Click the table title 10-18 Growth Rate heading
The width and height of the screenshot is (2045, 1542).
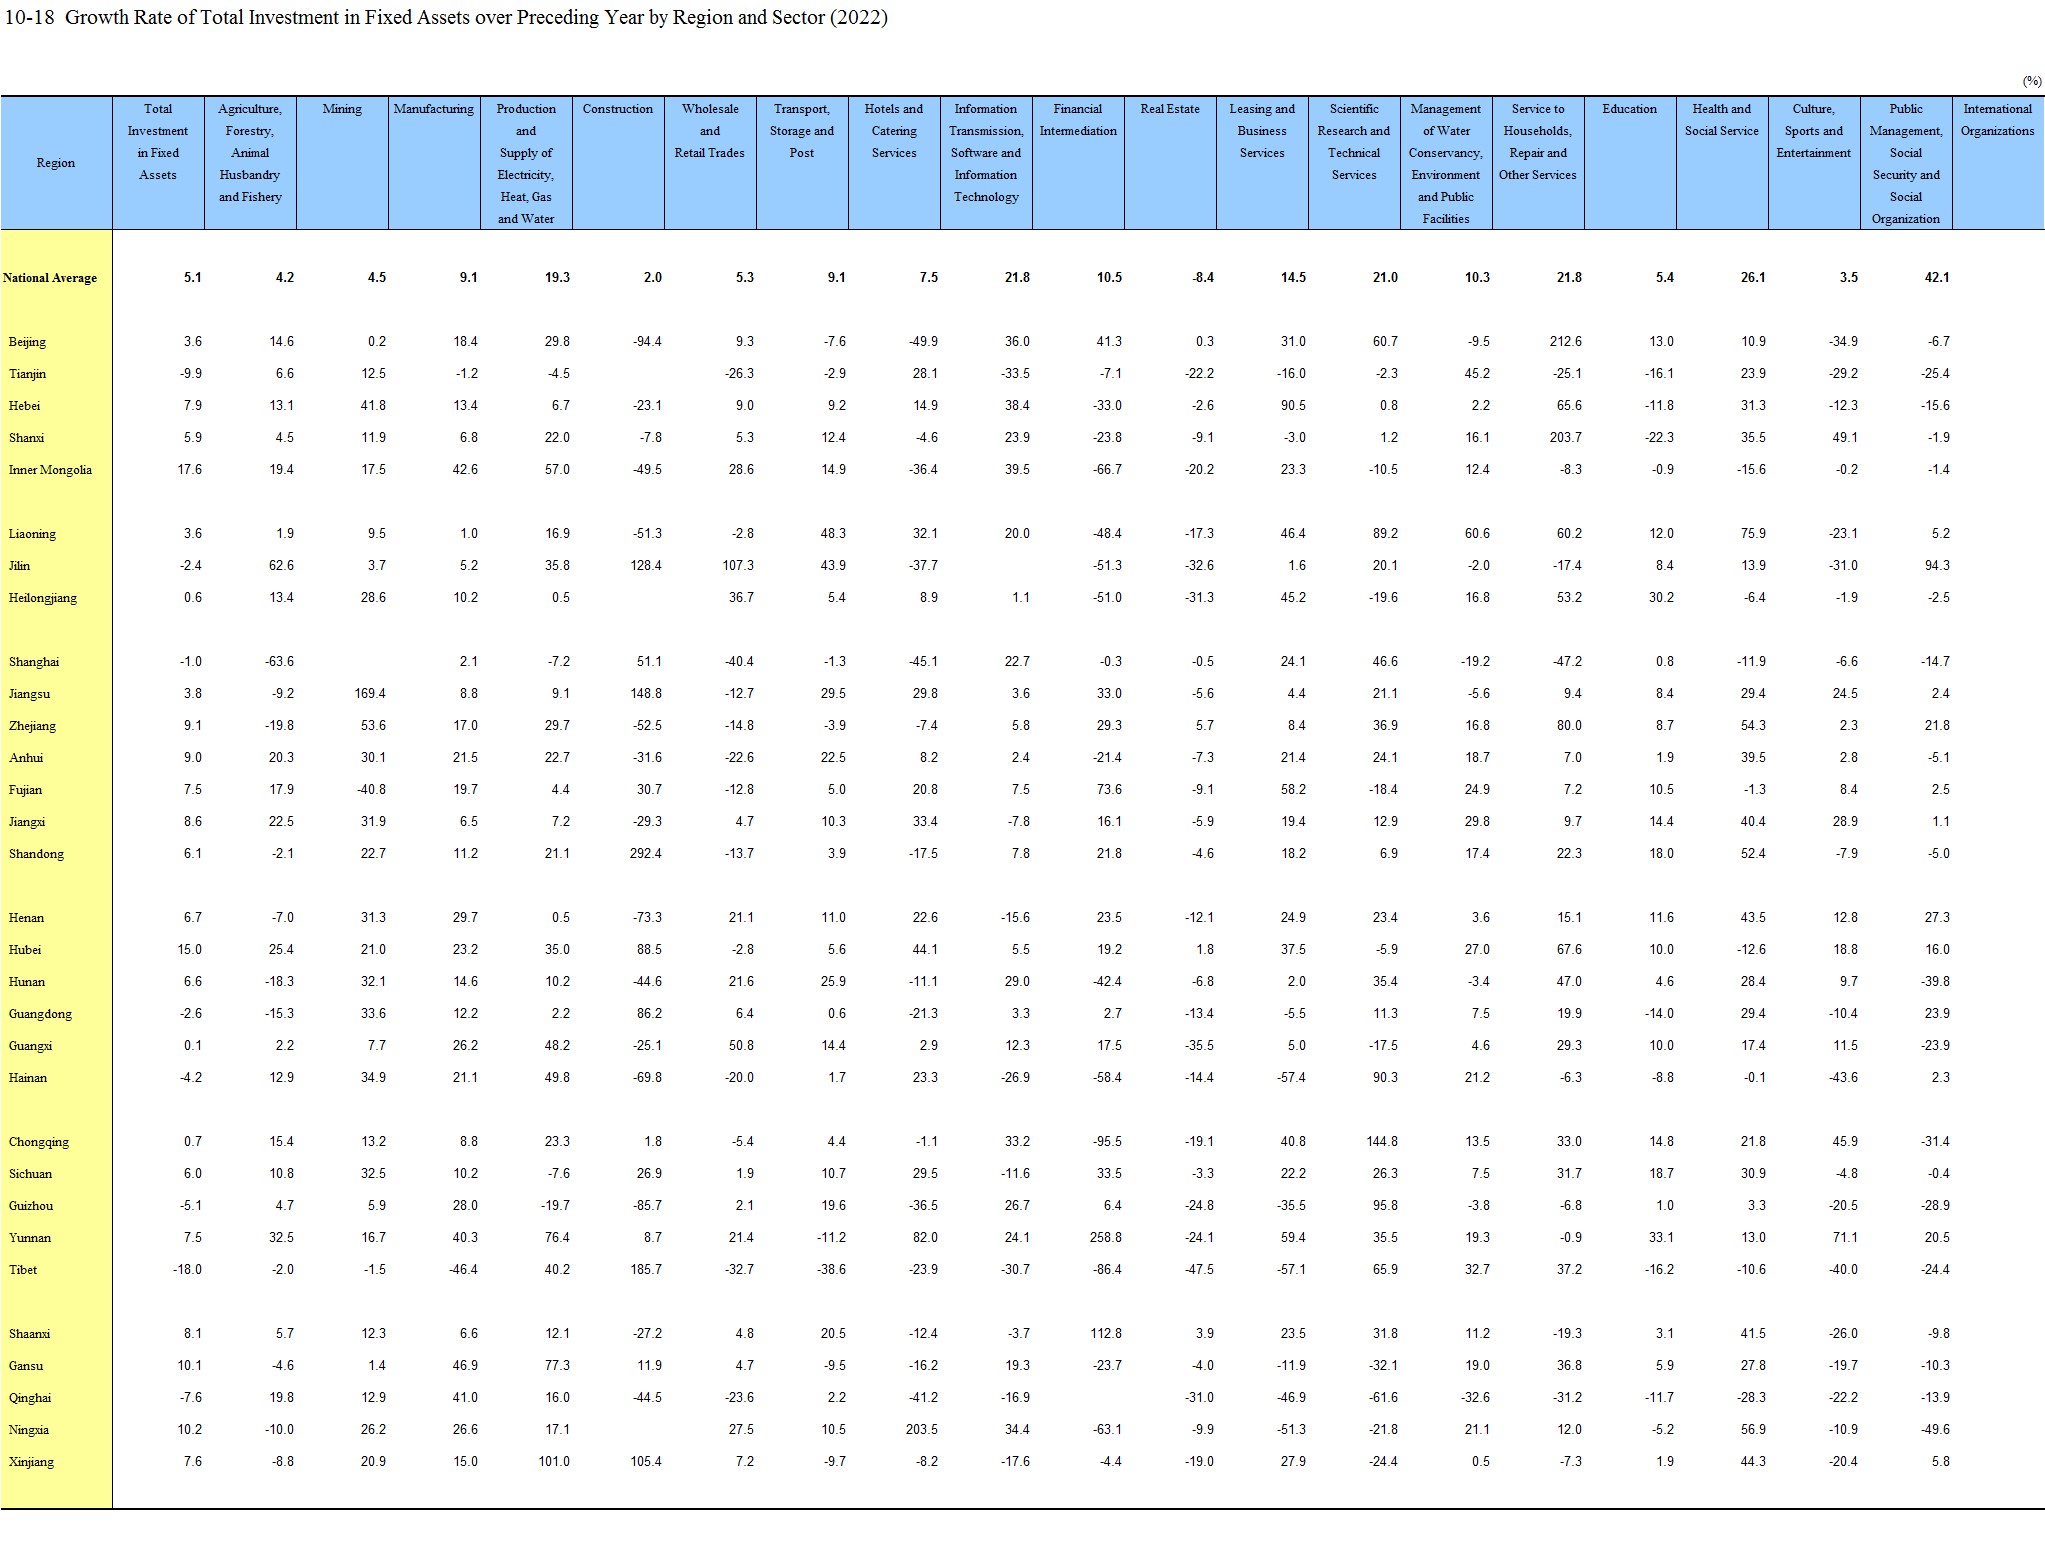[x=446, y=17]
